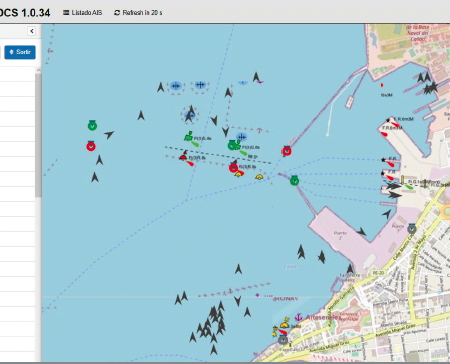Select the yellow dome buoy nearest green entrance beacon
Image resolution: width=450 pixels, height=364 pixels.
[x=259, y=177]
